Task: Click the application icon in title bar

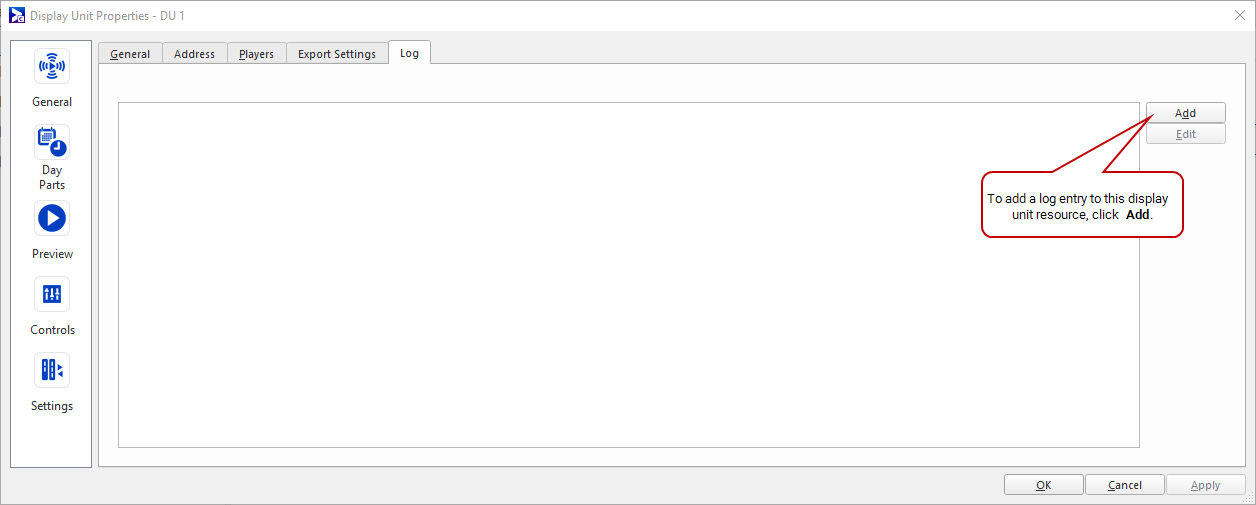Action: (x=16, y=15)
